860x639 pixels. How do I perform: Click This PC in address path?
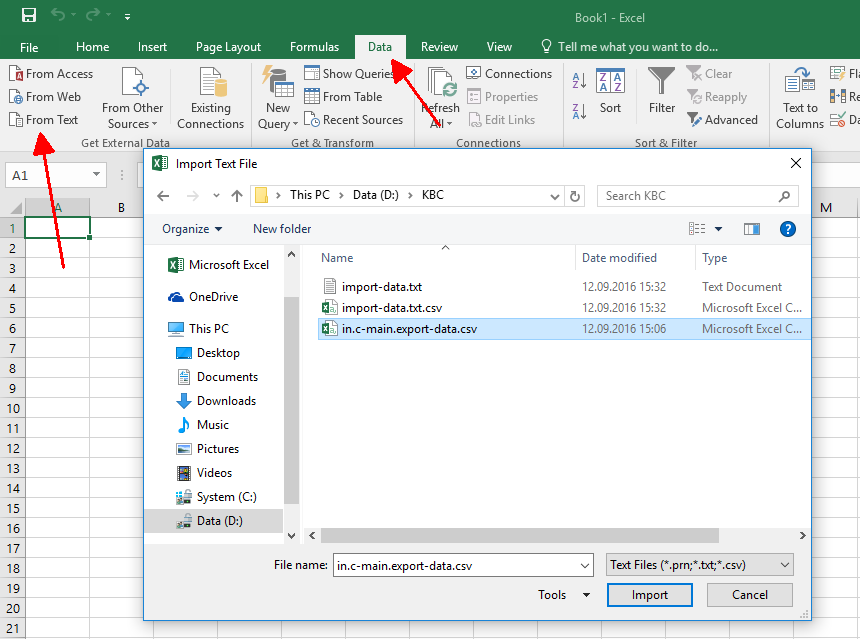(x=310, y=195)
